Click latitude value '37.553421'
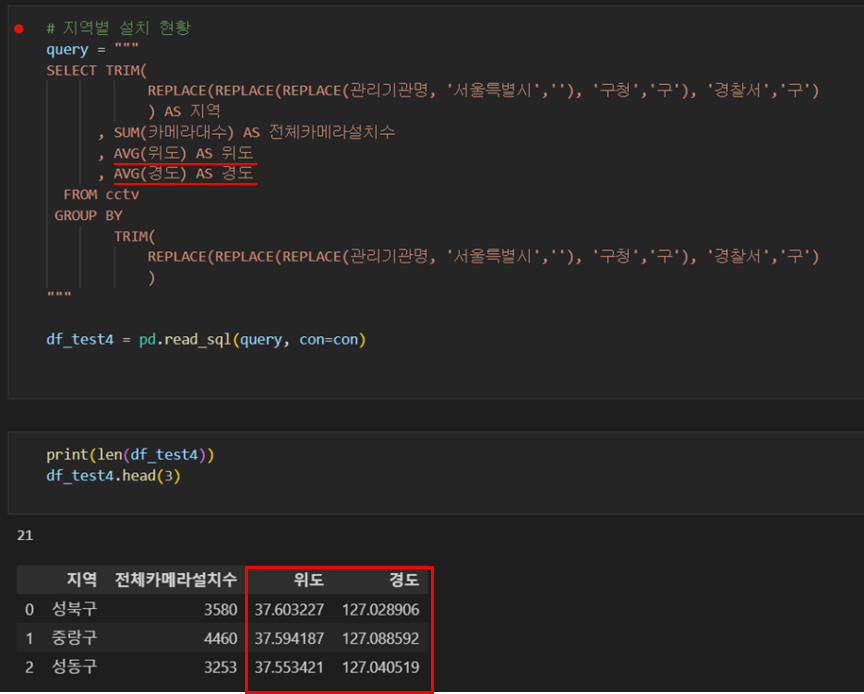 click(x=289, y=668)
